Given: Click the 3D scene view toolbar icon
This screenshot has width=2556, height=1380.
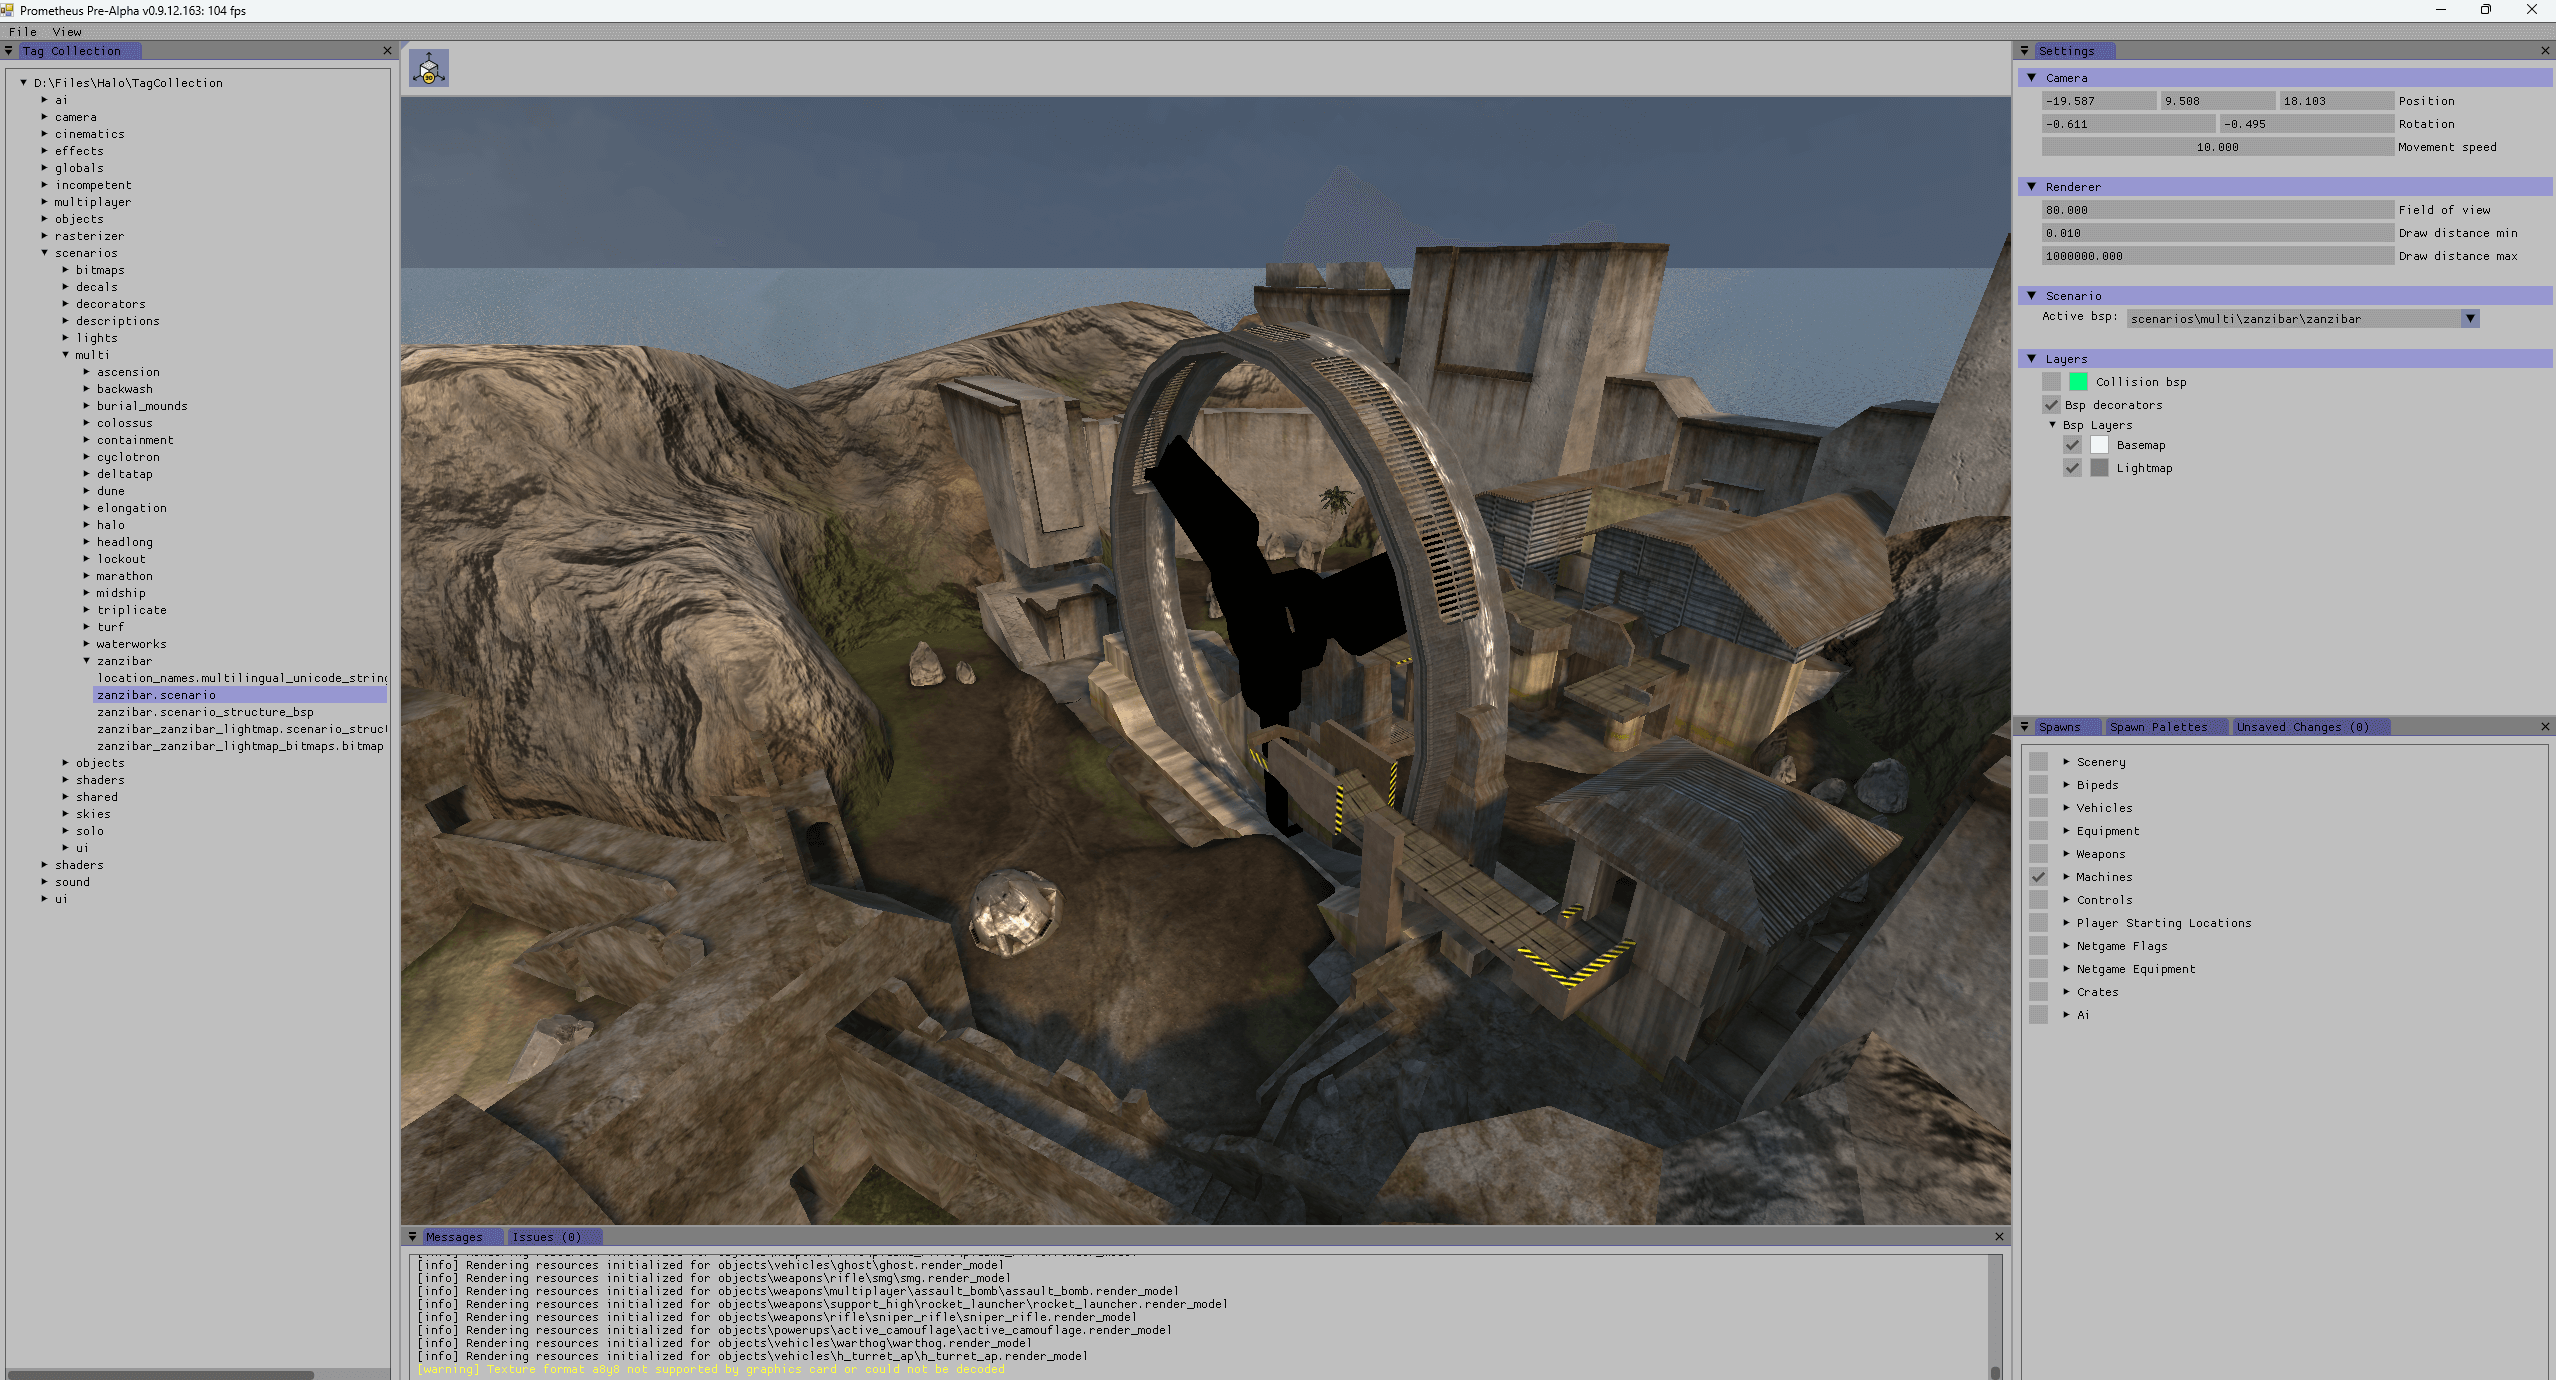Looking at the screenshot, I should pos(429,68).
